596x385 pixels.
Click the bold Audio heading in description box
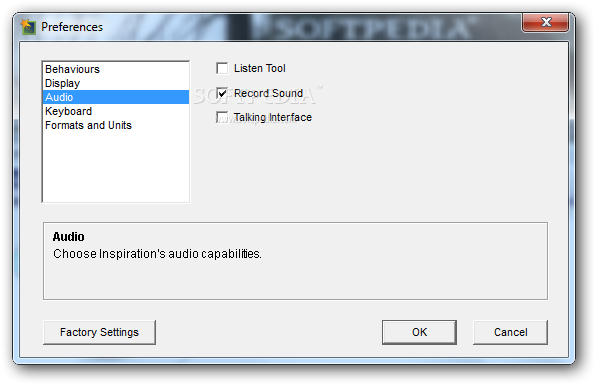[68, 237]
